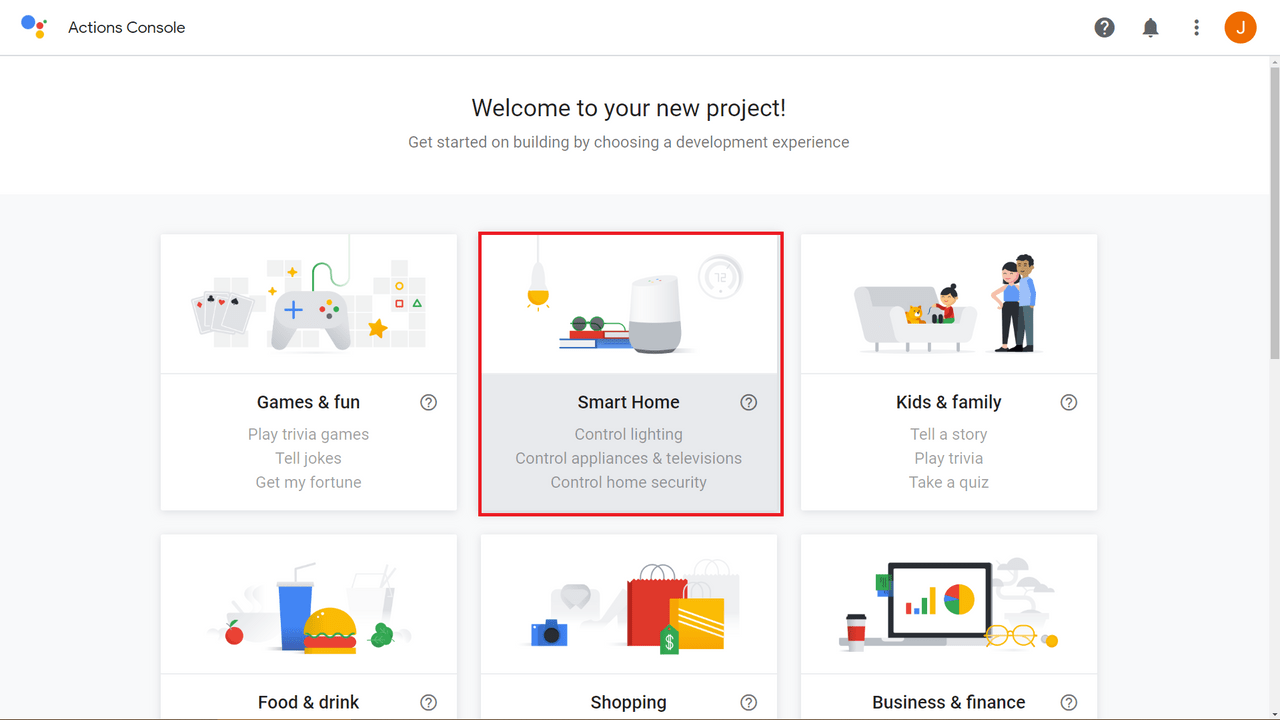Select the Food & drink card illustration
This screenshot has height=720, width=1280.
309,604
